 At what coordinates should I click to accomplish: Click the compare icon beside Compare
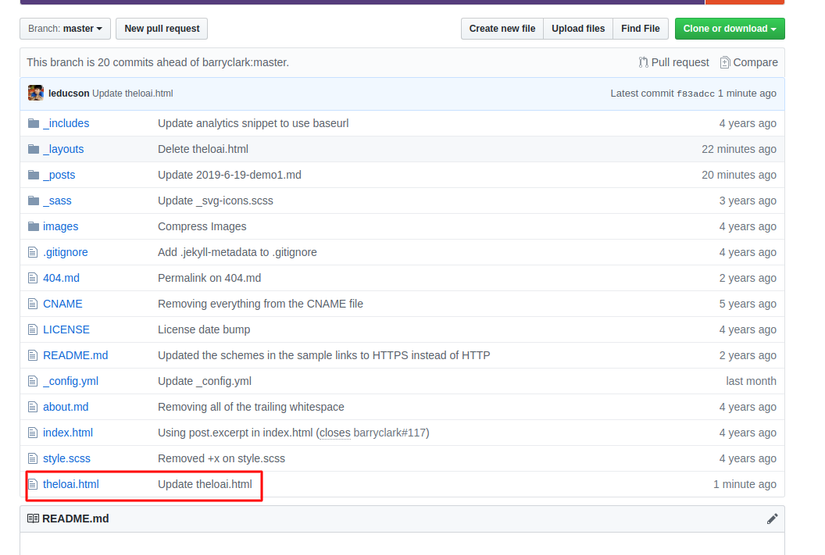[725, 62]
